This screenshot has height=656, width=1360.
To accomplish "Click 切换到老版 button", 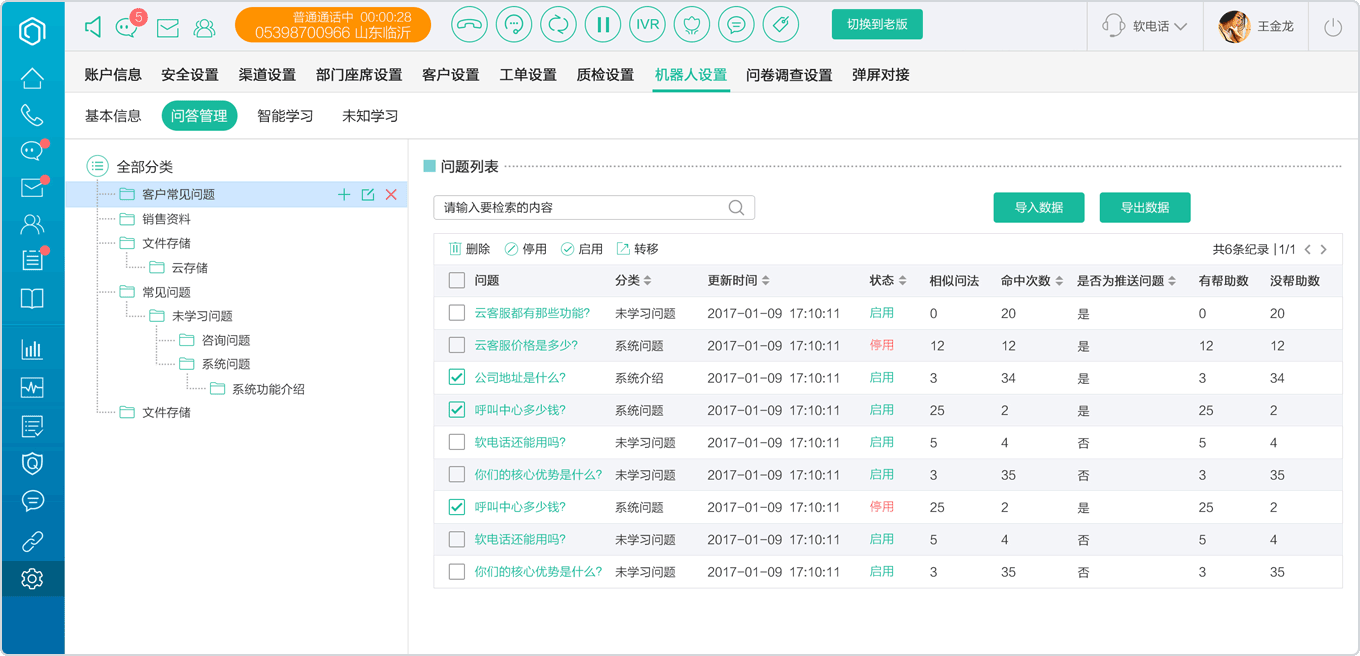I will click(877, 25).
